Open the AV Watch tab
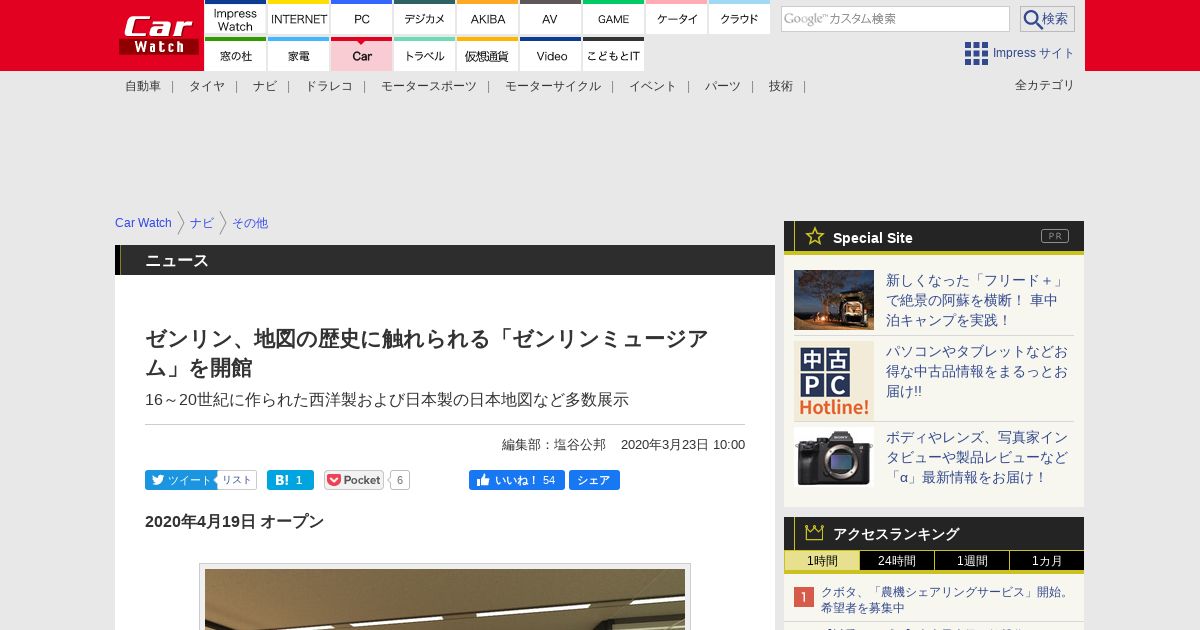This screenshot has width=1200, height=630. click(550, 18)
